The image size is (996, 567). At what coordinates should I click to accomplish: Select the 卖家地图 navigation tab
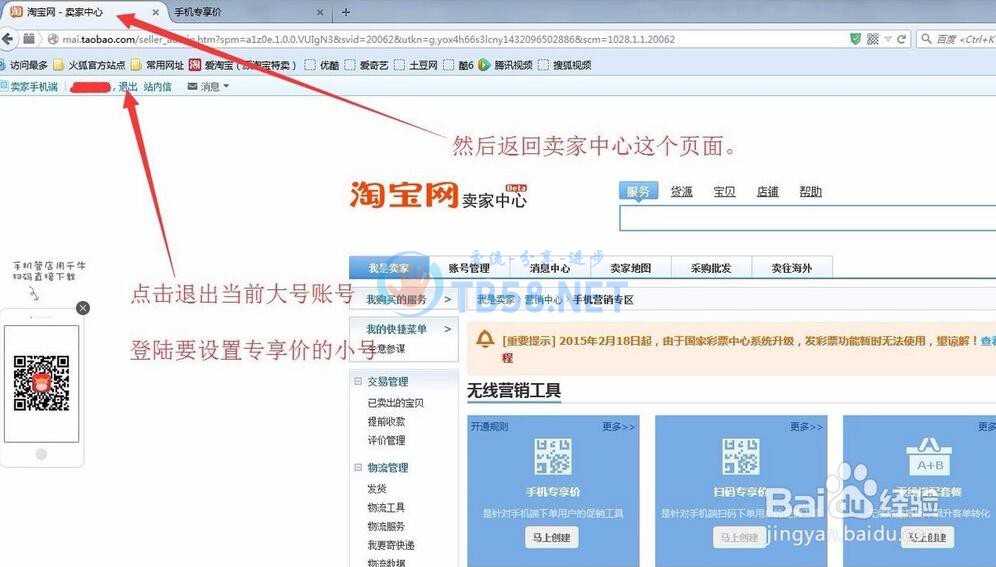(631, 268)
